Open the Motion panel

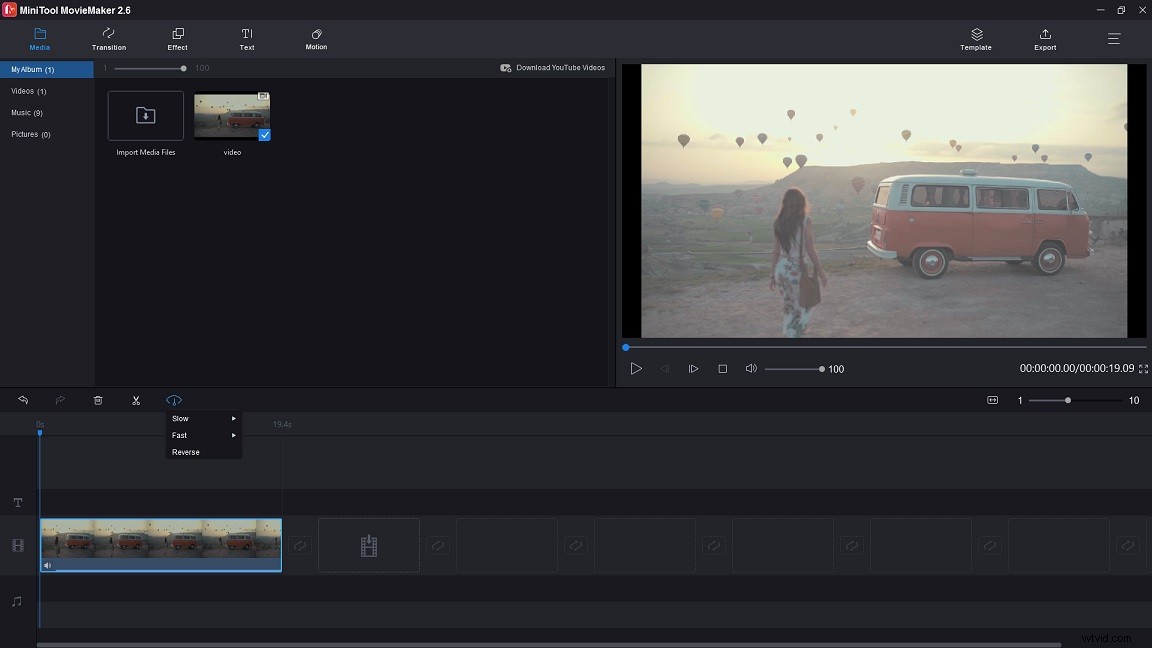(x=315, y=39)
